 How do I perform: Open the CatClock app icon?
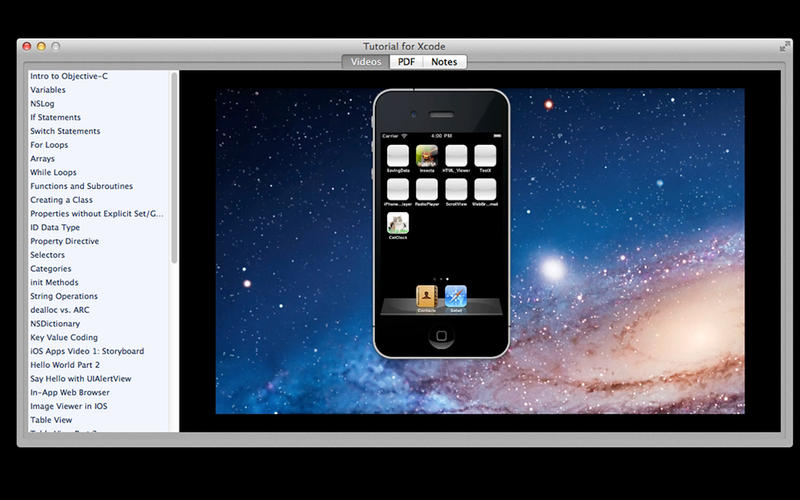(x=398, y=222)
